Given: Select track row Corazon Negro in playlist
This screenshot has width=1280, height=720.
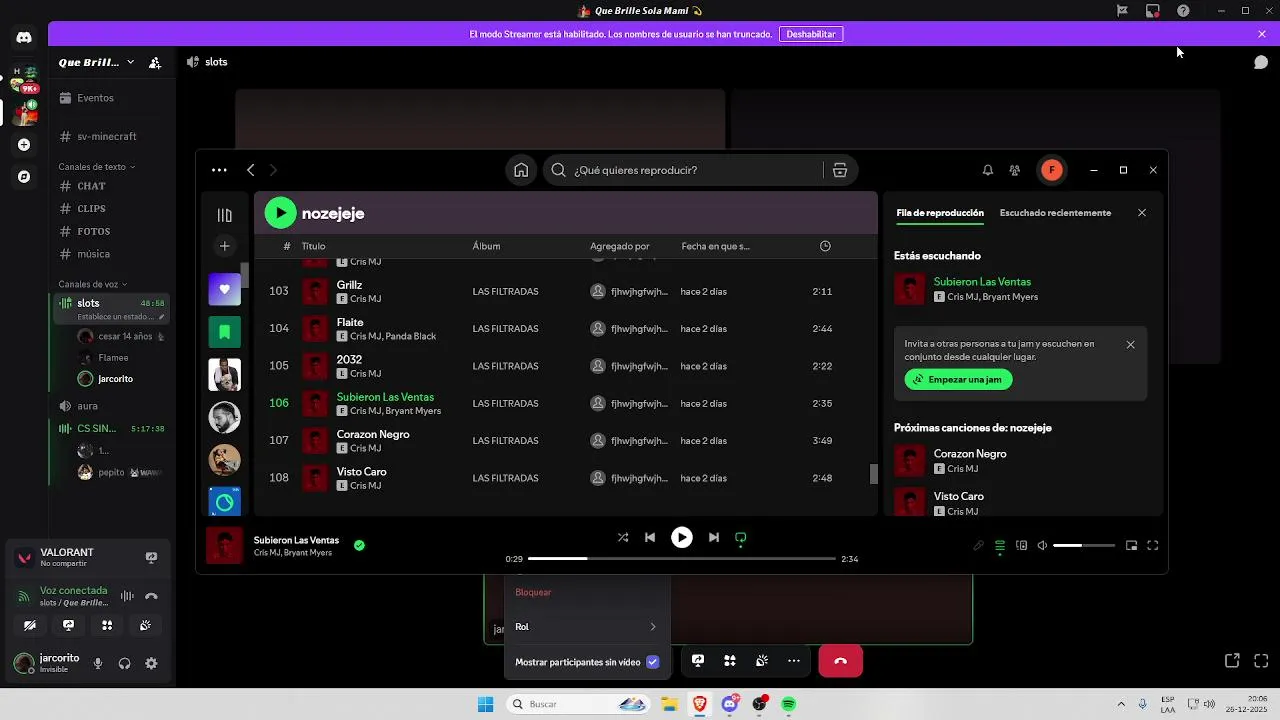Looking at the screenshot, I should [564, 440].
